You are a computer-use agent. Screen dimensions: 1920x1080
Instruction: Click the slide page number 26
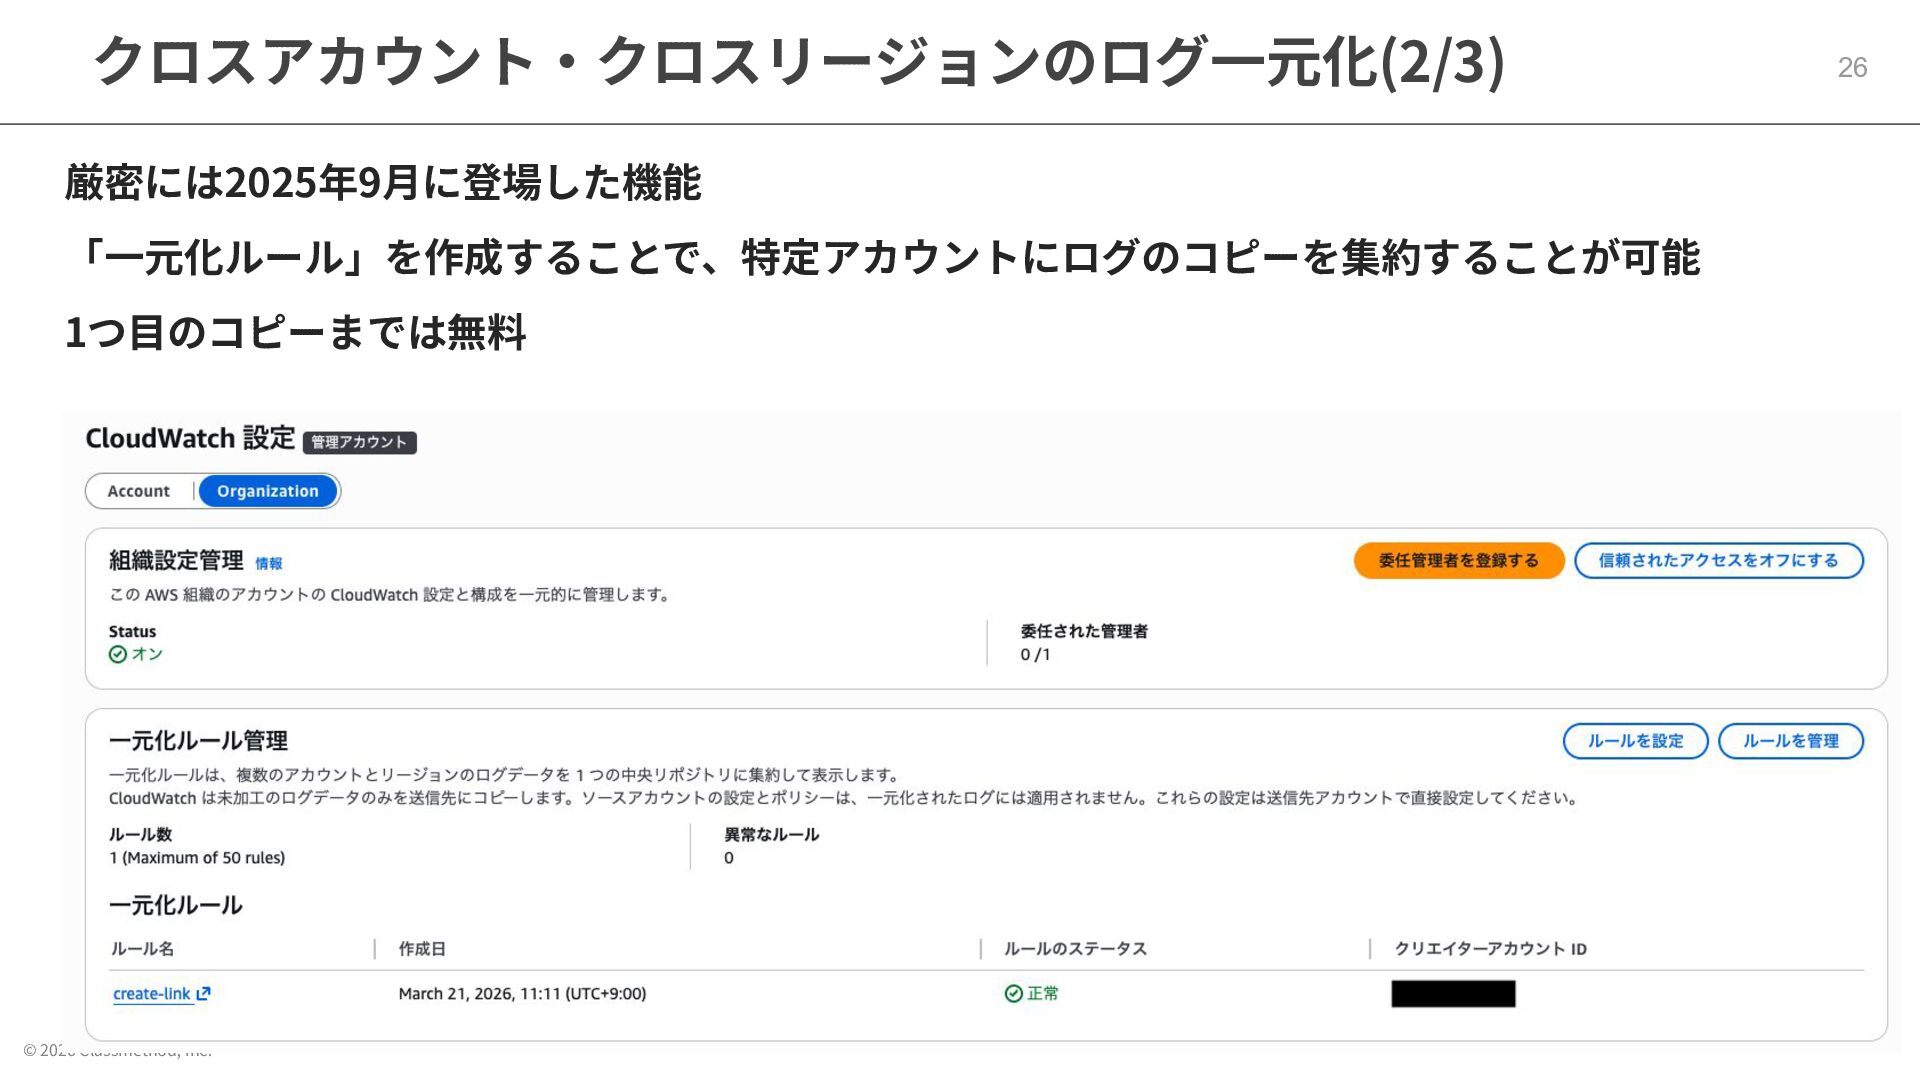[x=1852, y=68]
